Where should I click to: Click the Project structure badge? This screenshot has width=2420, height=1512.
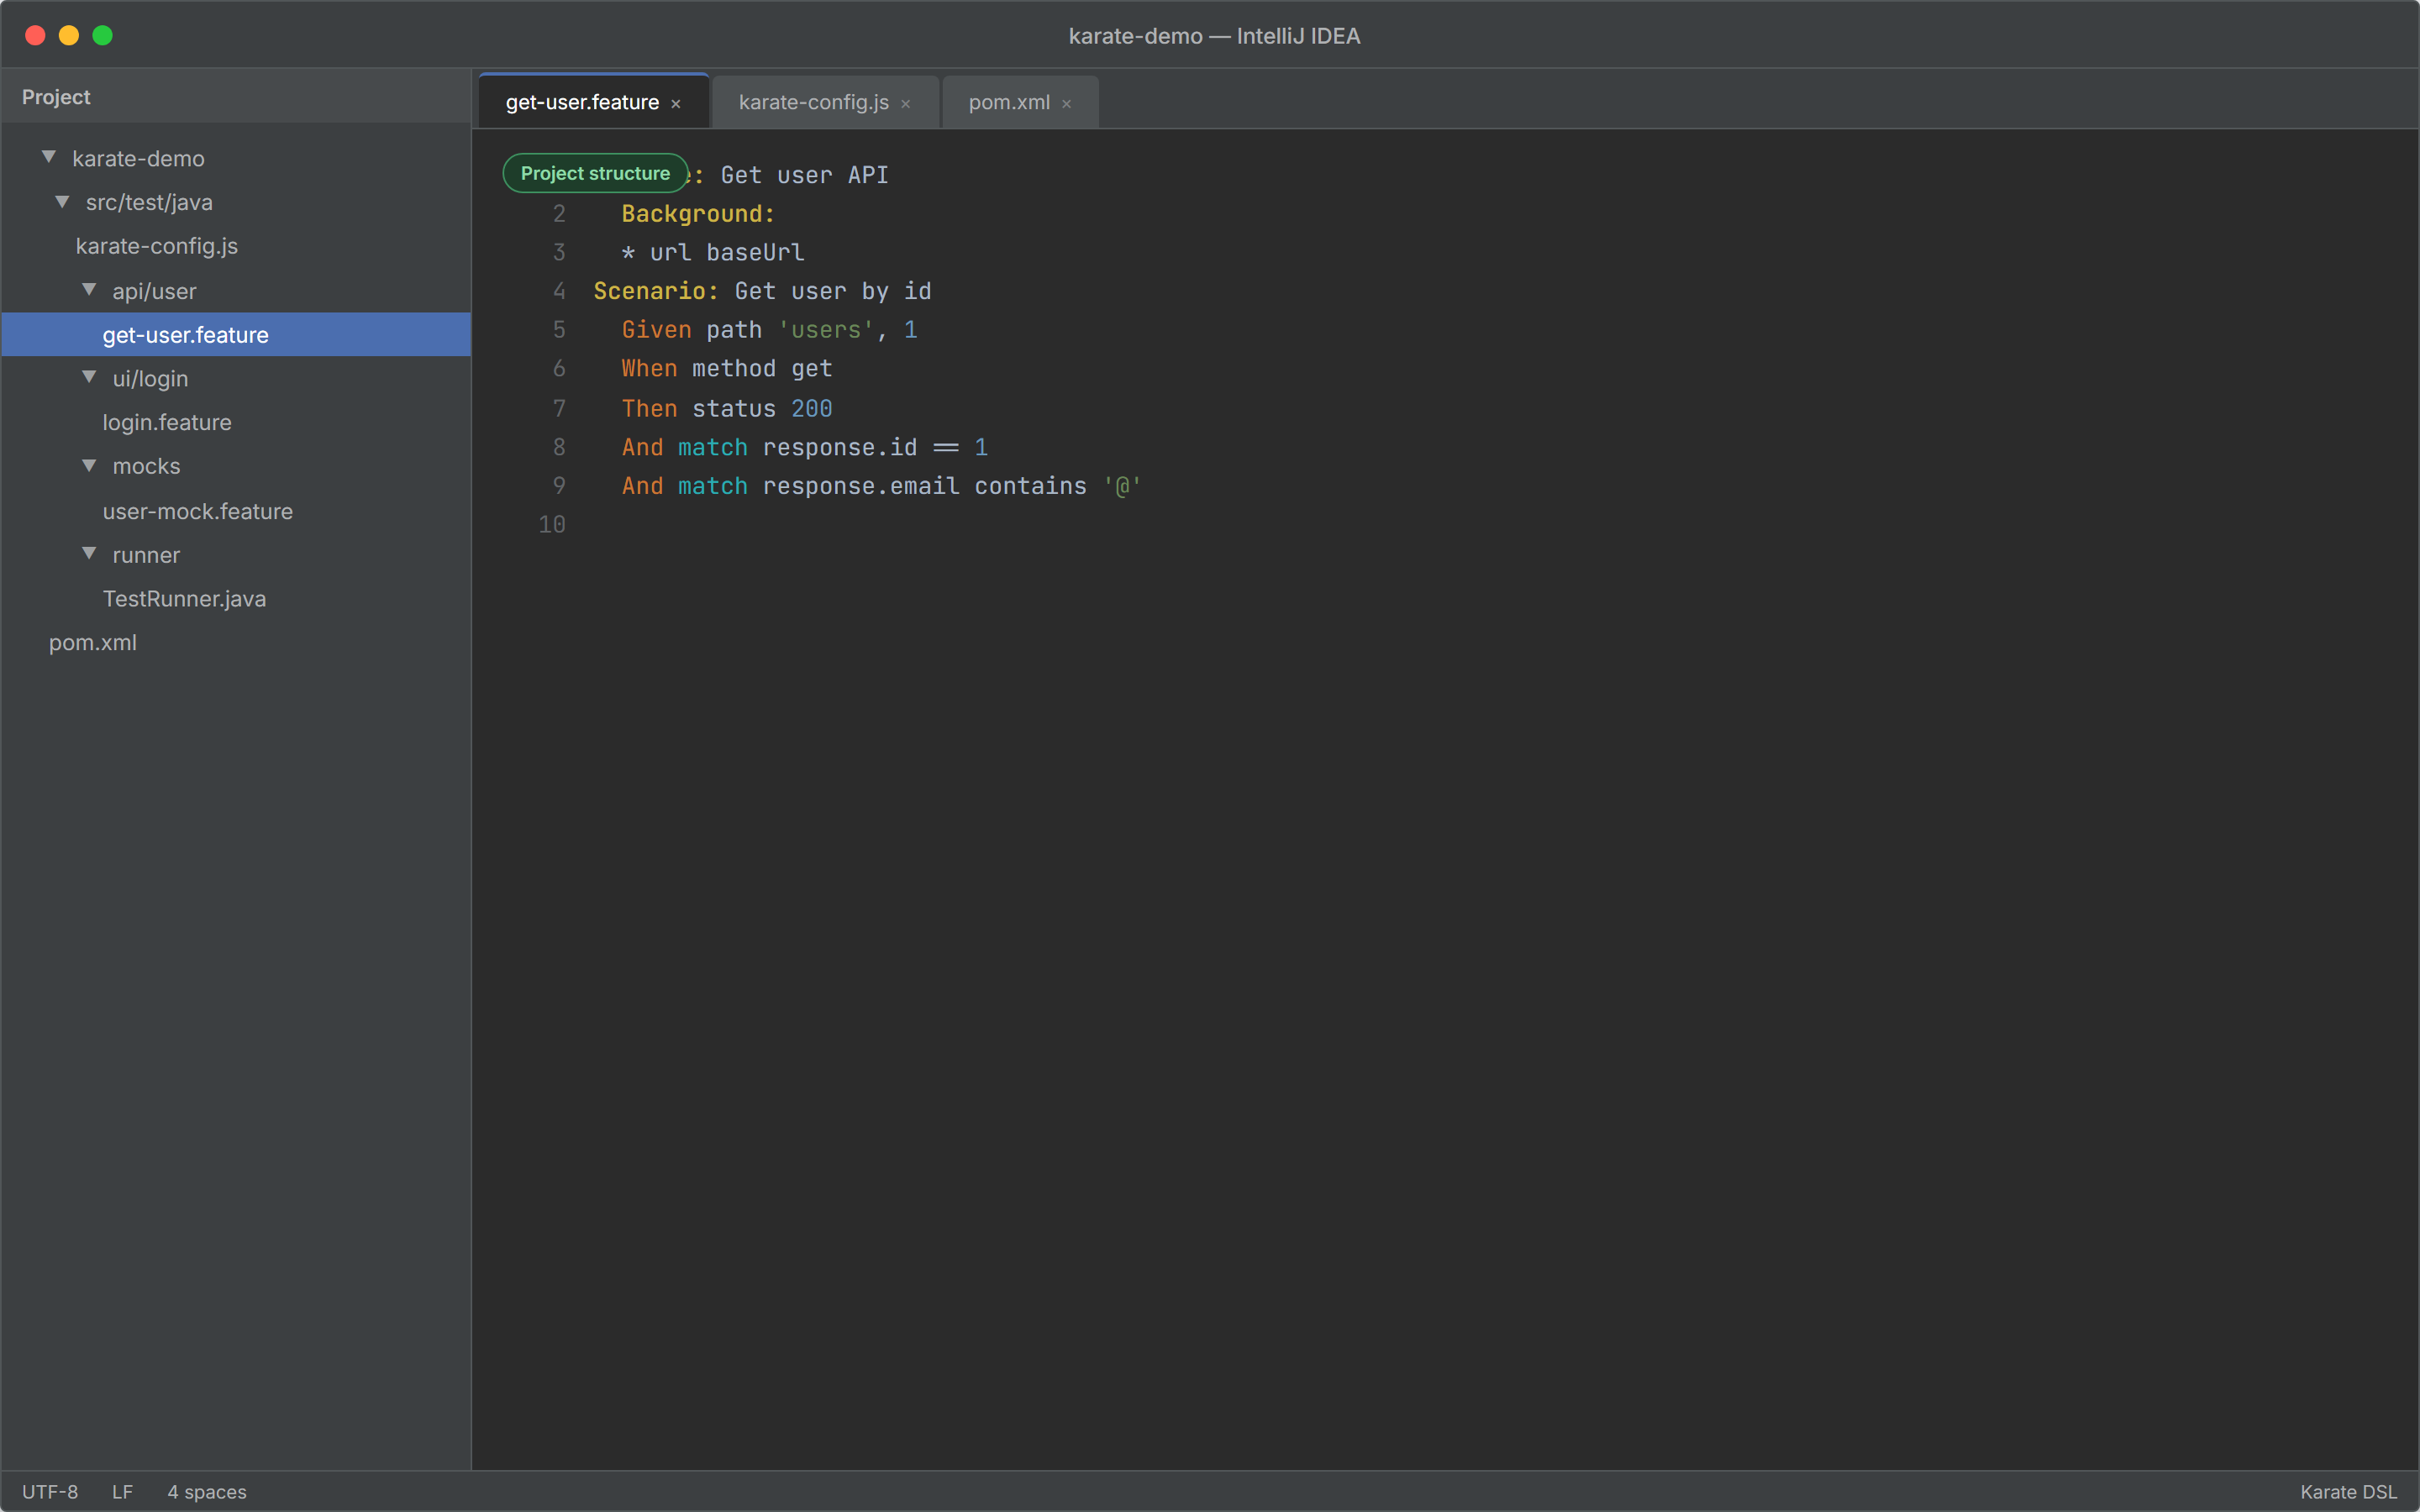click(x=595, y=173)
